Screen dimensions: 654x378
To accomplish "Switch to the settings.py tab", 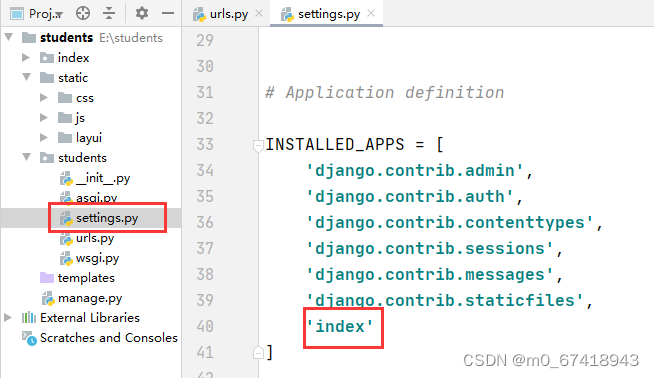I will (329, 14).
